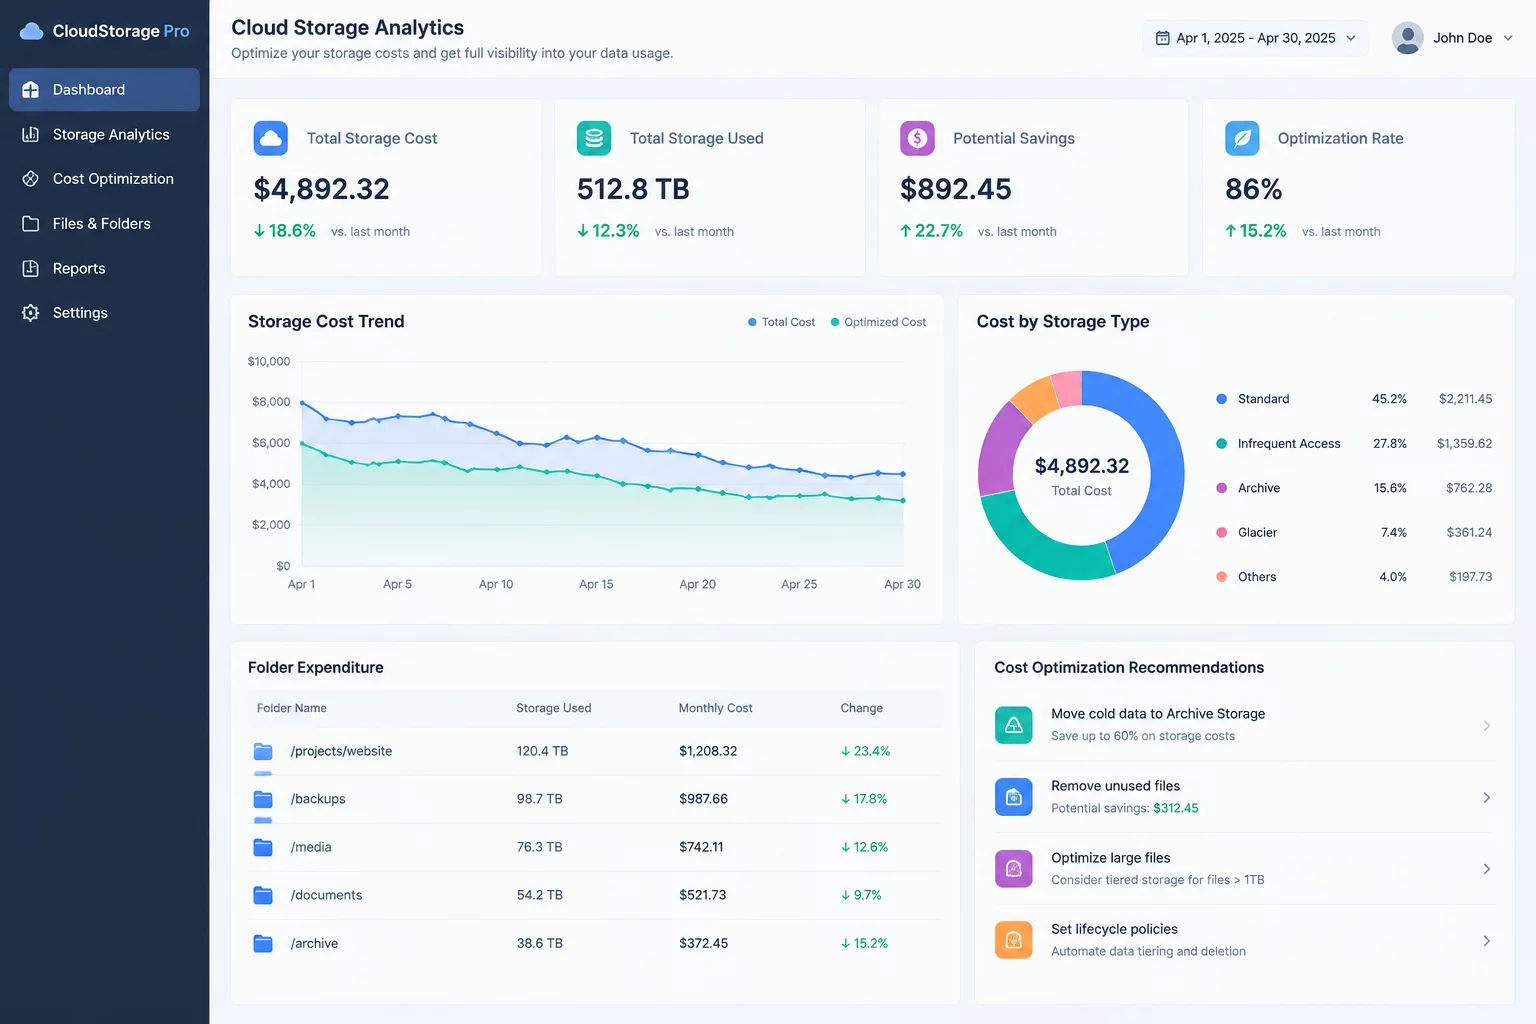Toggle the Total Cost legend series
This screenshot has width=1536, height=1024.
[781, 322]
